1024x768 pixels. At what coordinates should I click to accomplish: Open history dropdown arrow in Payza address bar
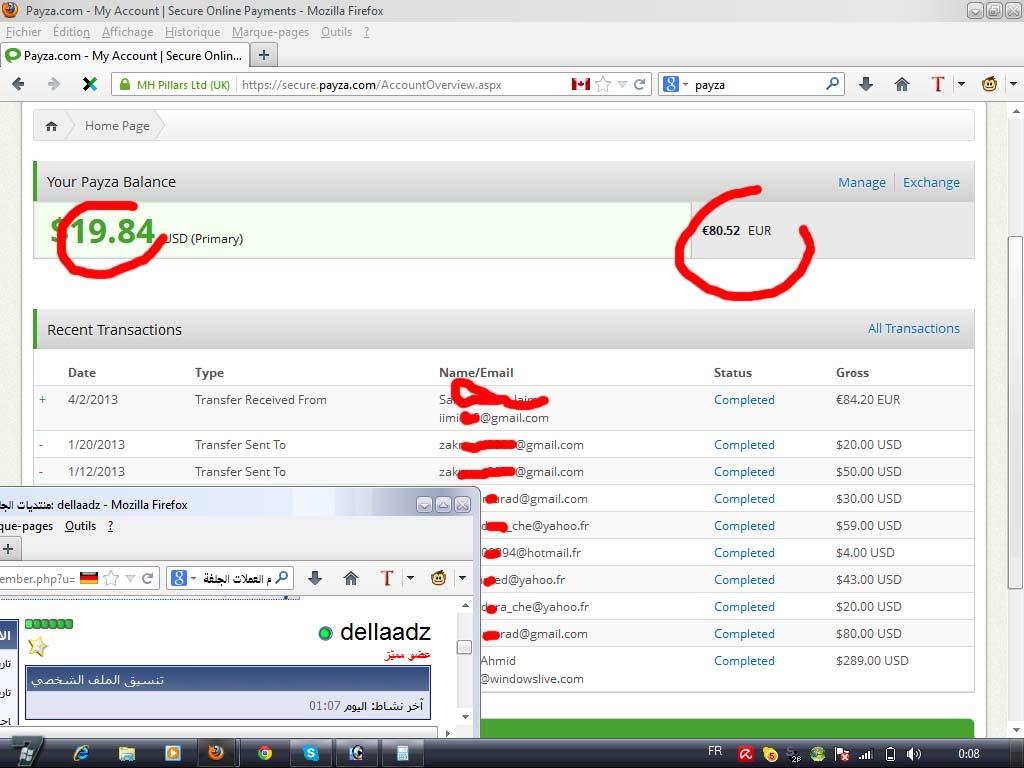[622, 84]
